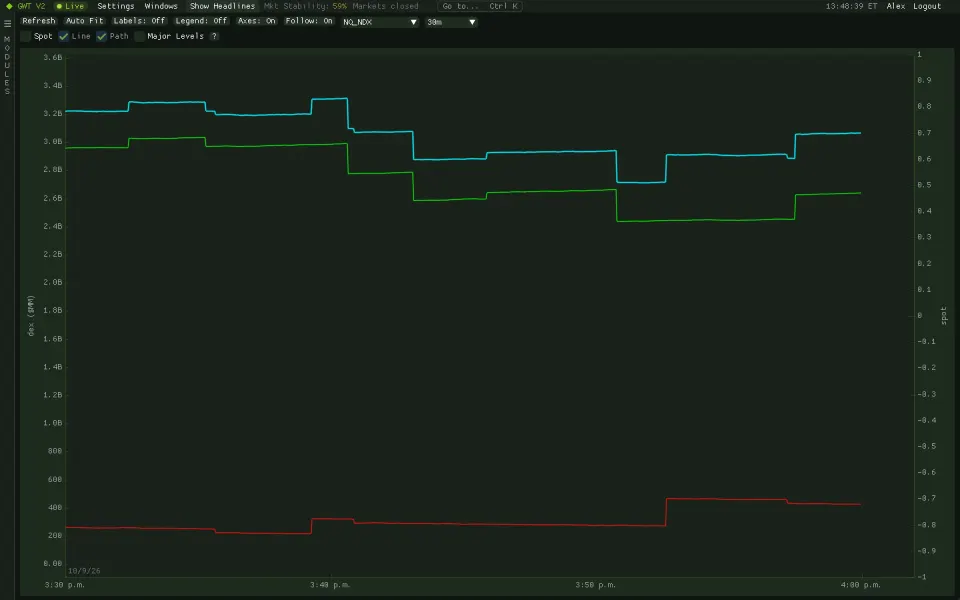Click the dex ($MM) axis title
The height and width of the screenshot is (600, 960).
tap(31, 315)
